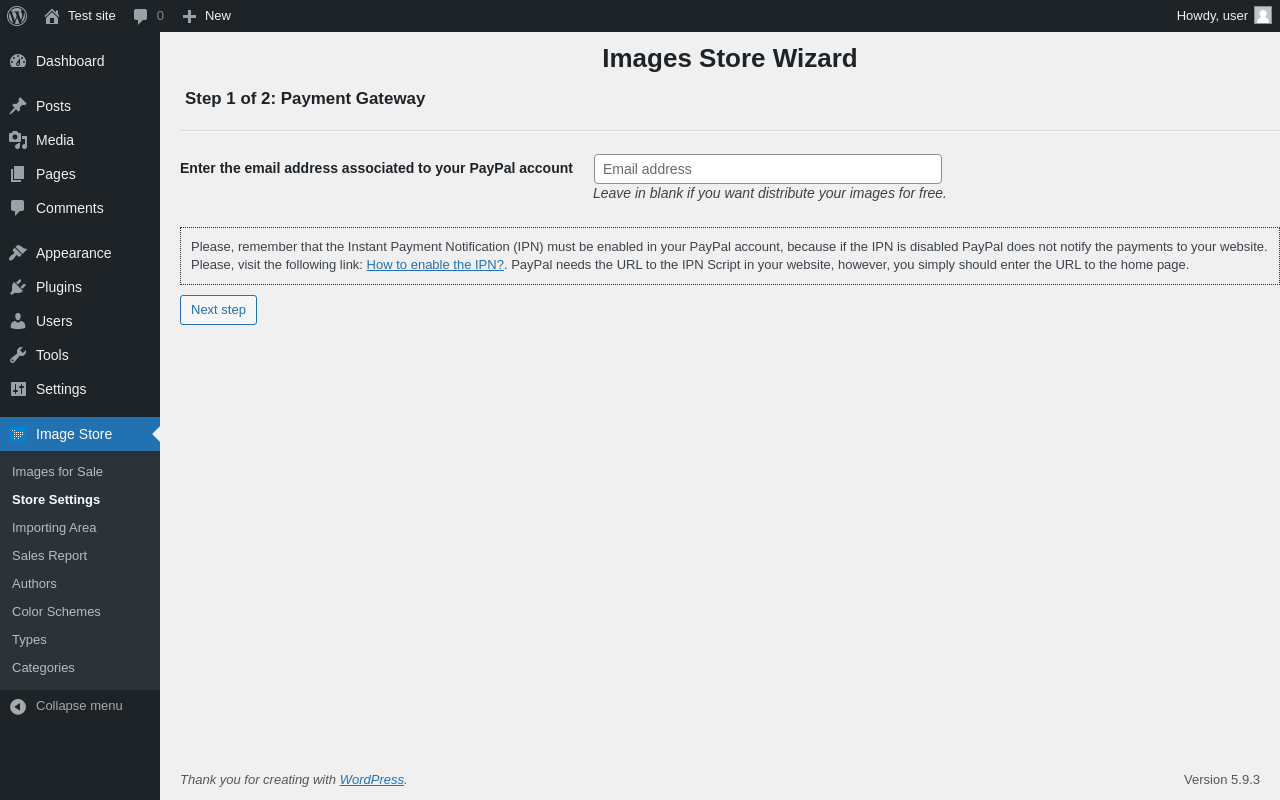Click the plus New icon in admin bar
This screenshot has height=800, width=1280.
tap(189, 16)
